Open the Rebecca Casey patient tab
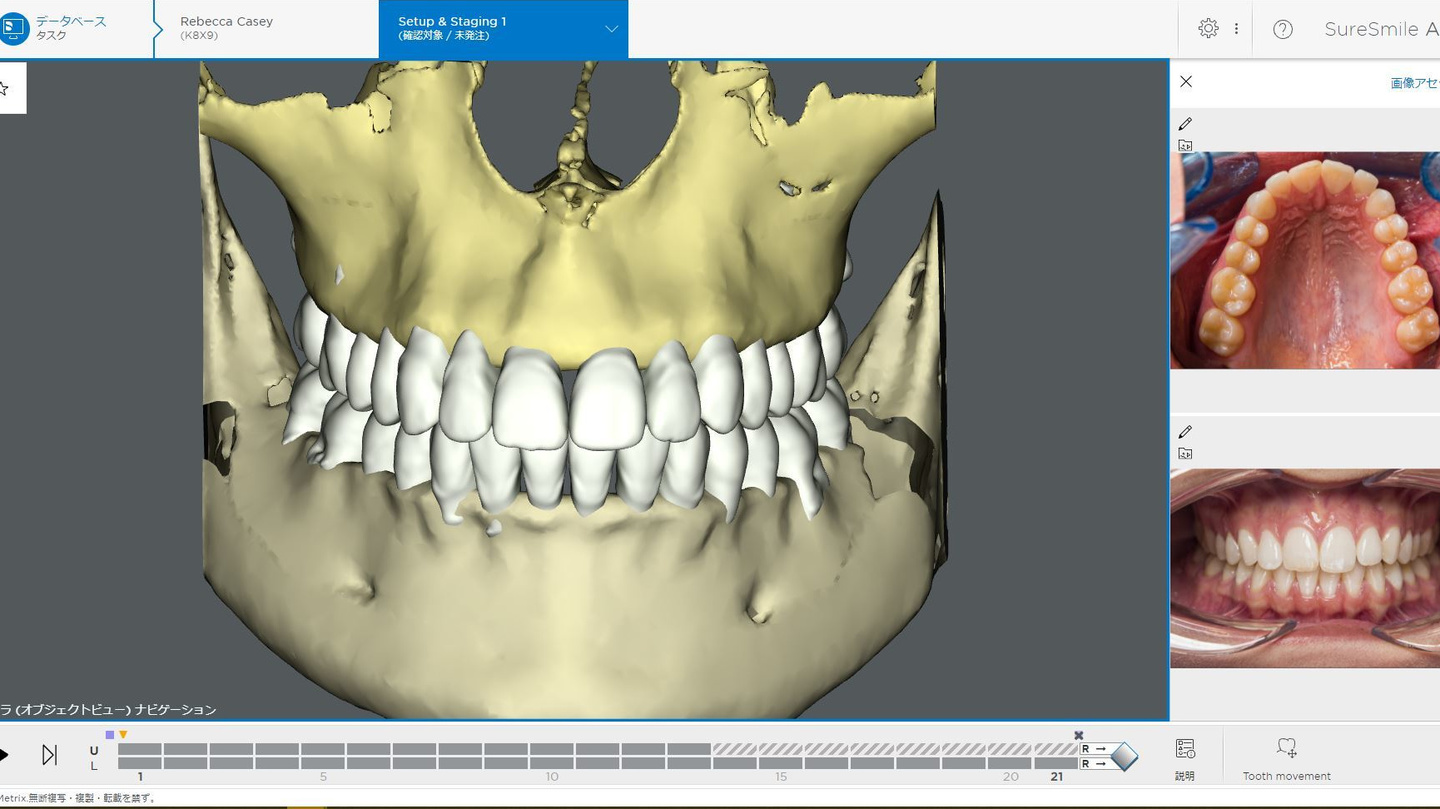The width and height of the screenshot is (1440, 809). pos(227,28)
